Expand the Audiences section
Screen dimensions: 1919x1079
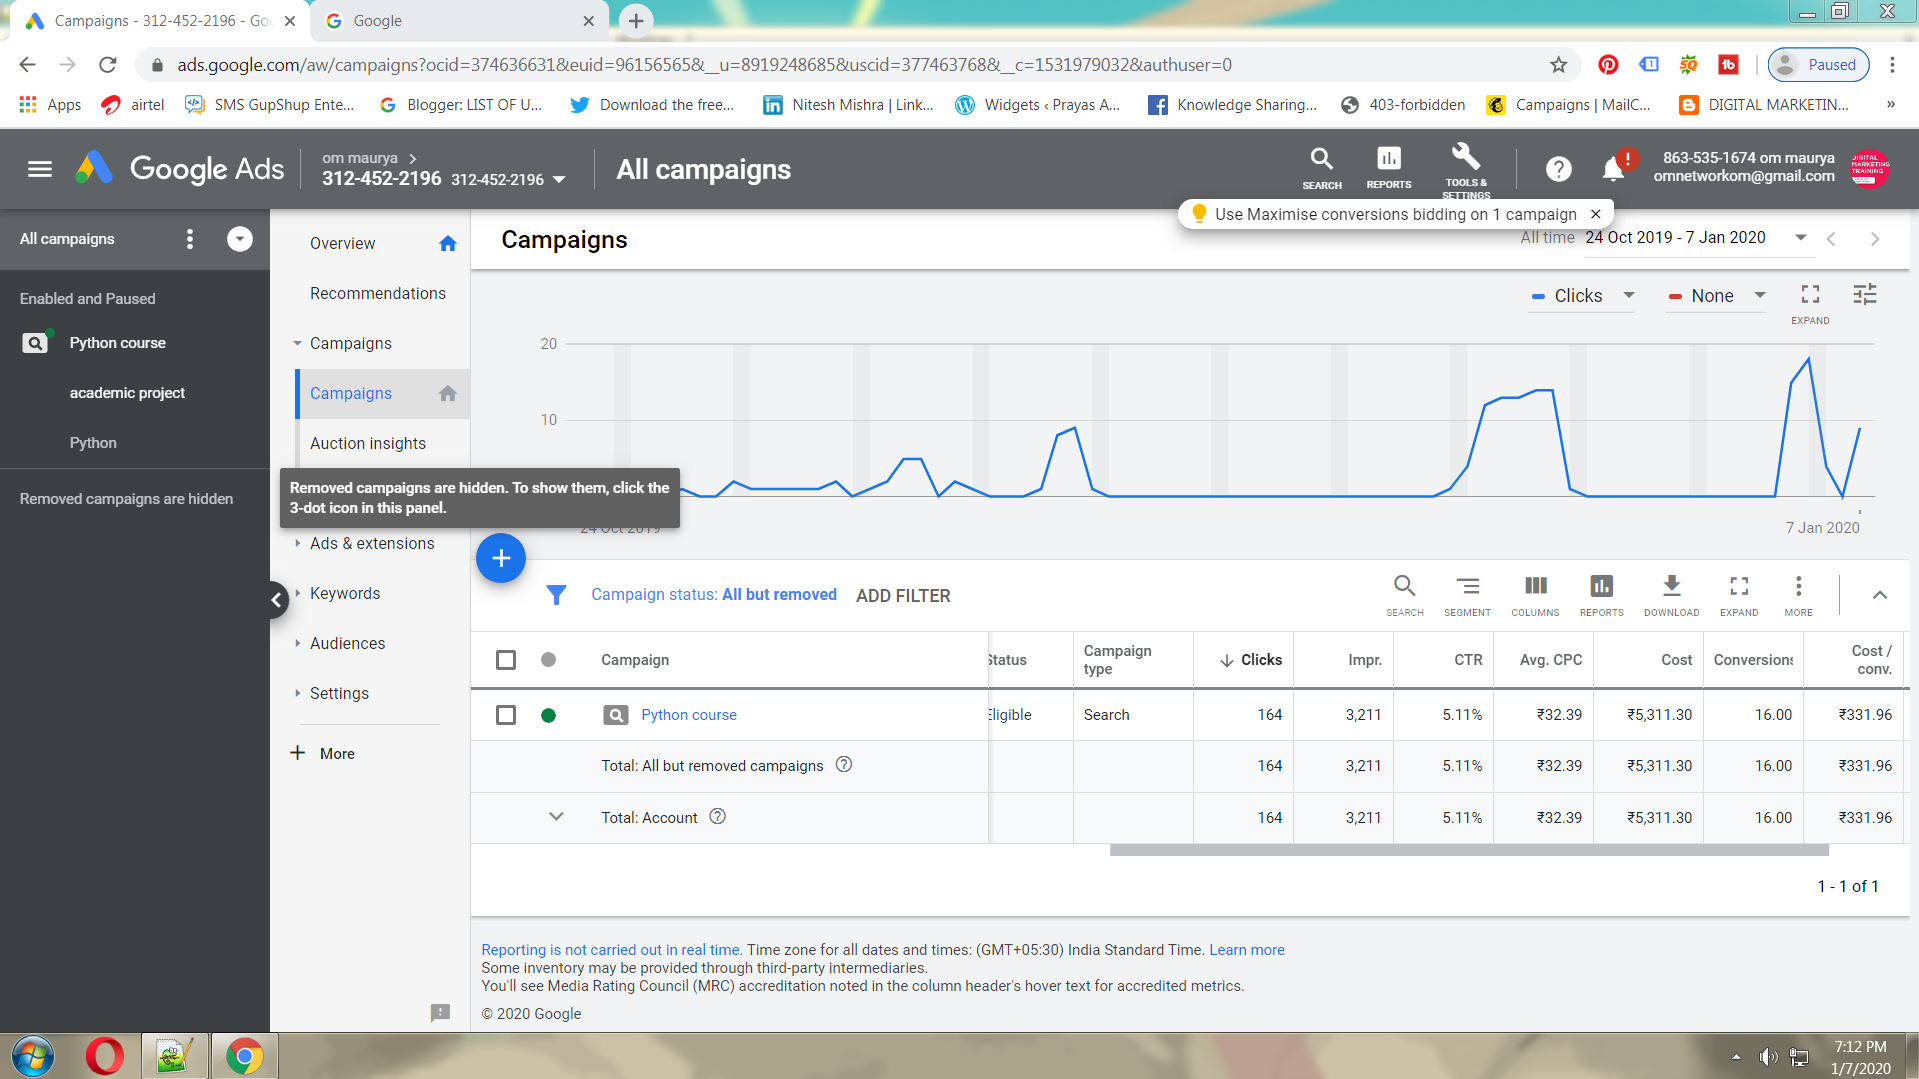pyautogui.click(x=298, y=643)
